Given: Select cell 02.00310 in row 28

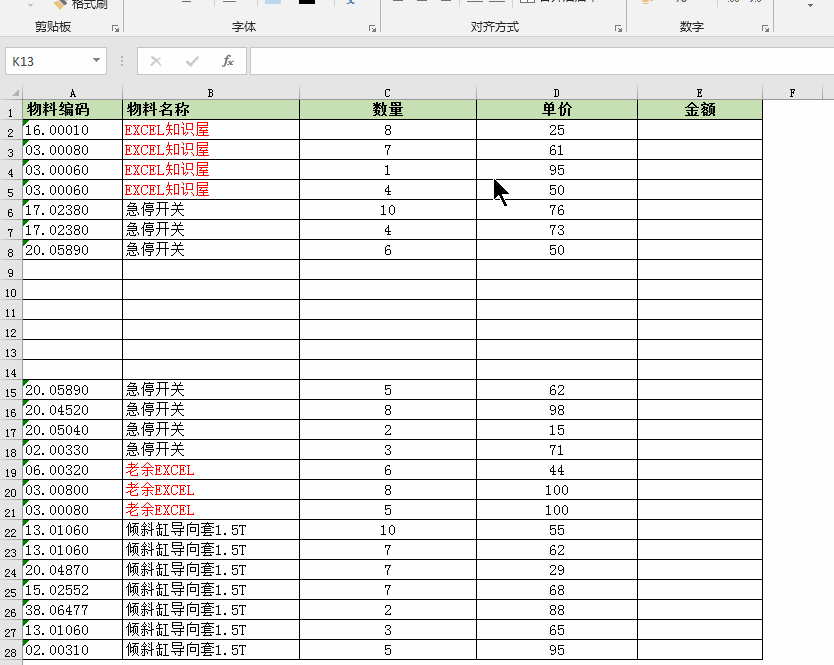Looking at the screenshot, I should point(72,650).
